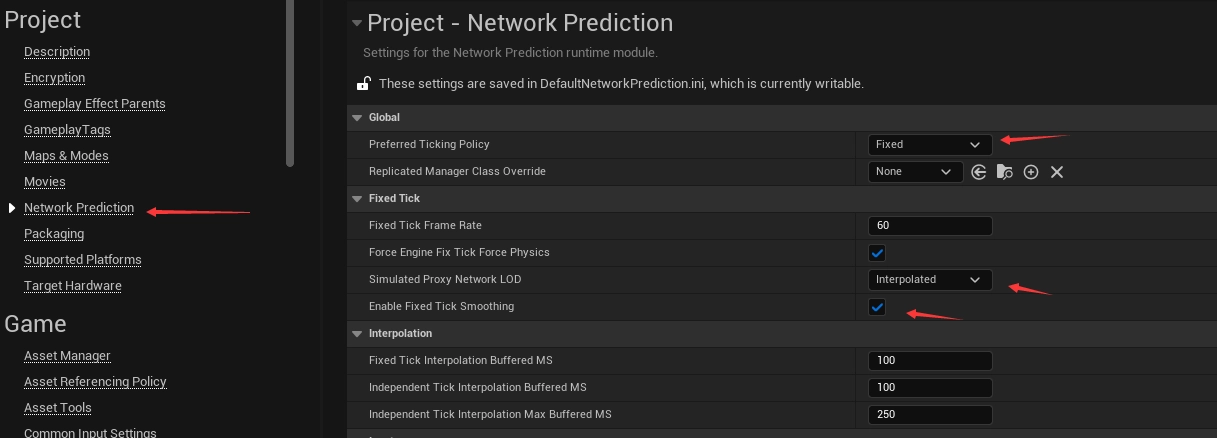Screen dimensions: 1217x438
Task: Open Simulated Proxy Network LOD dropdown
Action: point(930,280)
